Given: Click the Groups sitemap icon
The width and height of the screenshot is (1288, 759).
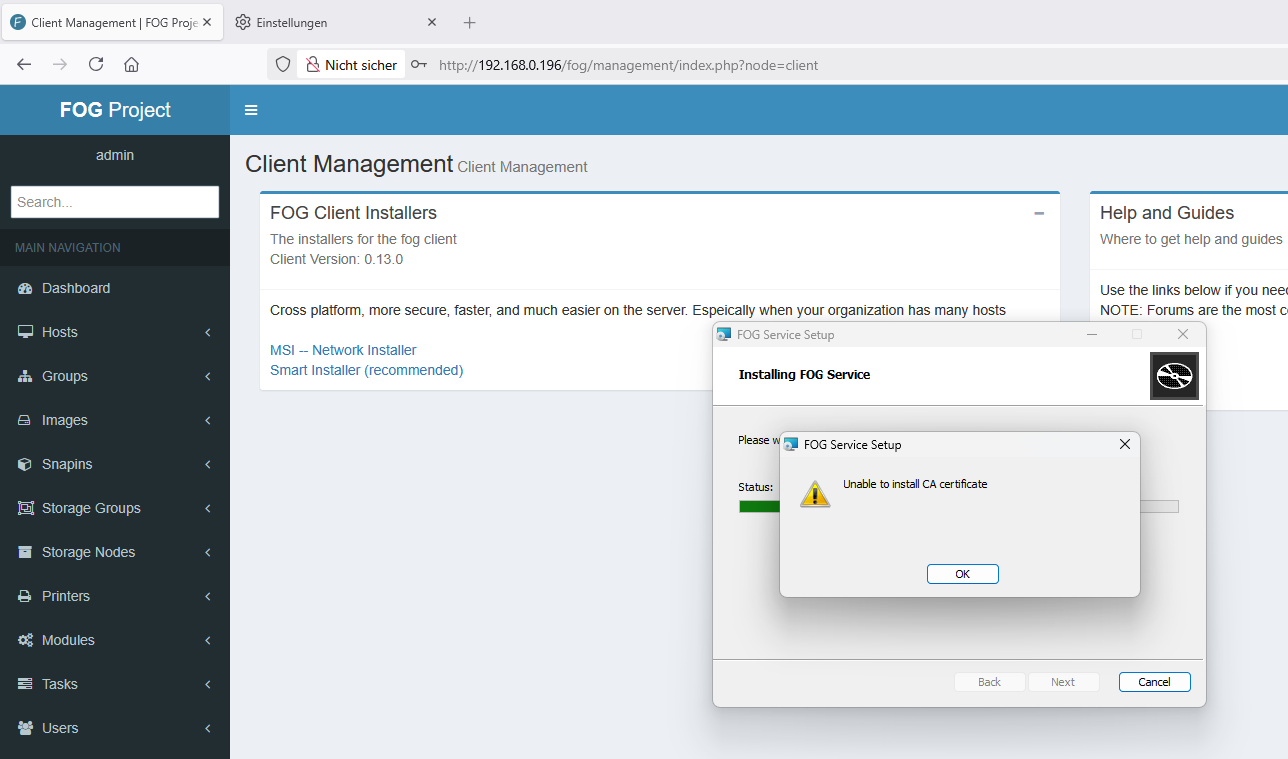Looking at the screenshot, I should tap(26, 376).
